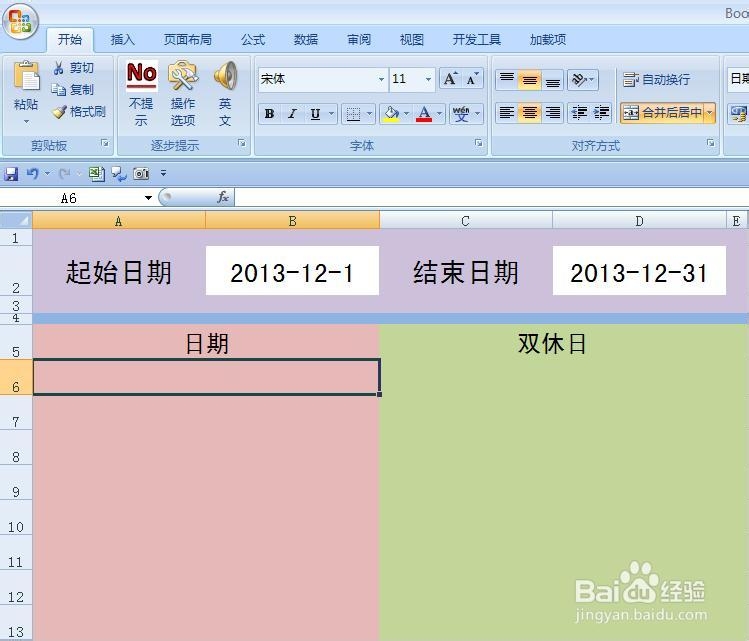This screenshot has width=749, height=641.
Task: Click the wén phonetic guide icon
Action: tap(460, 114)
